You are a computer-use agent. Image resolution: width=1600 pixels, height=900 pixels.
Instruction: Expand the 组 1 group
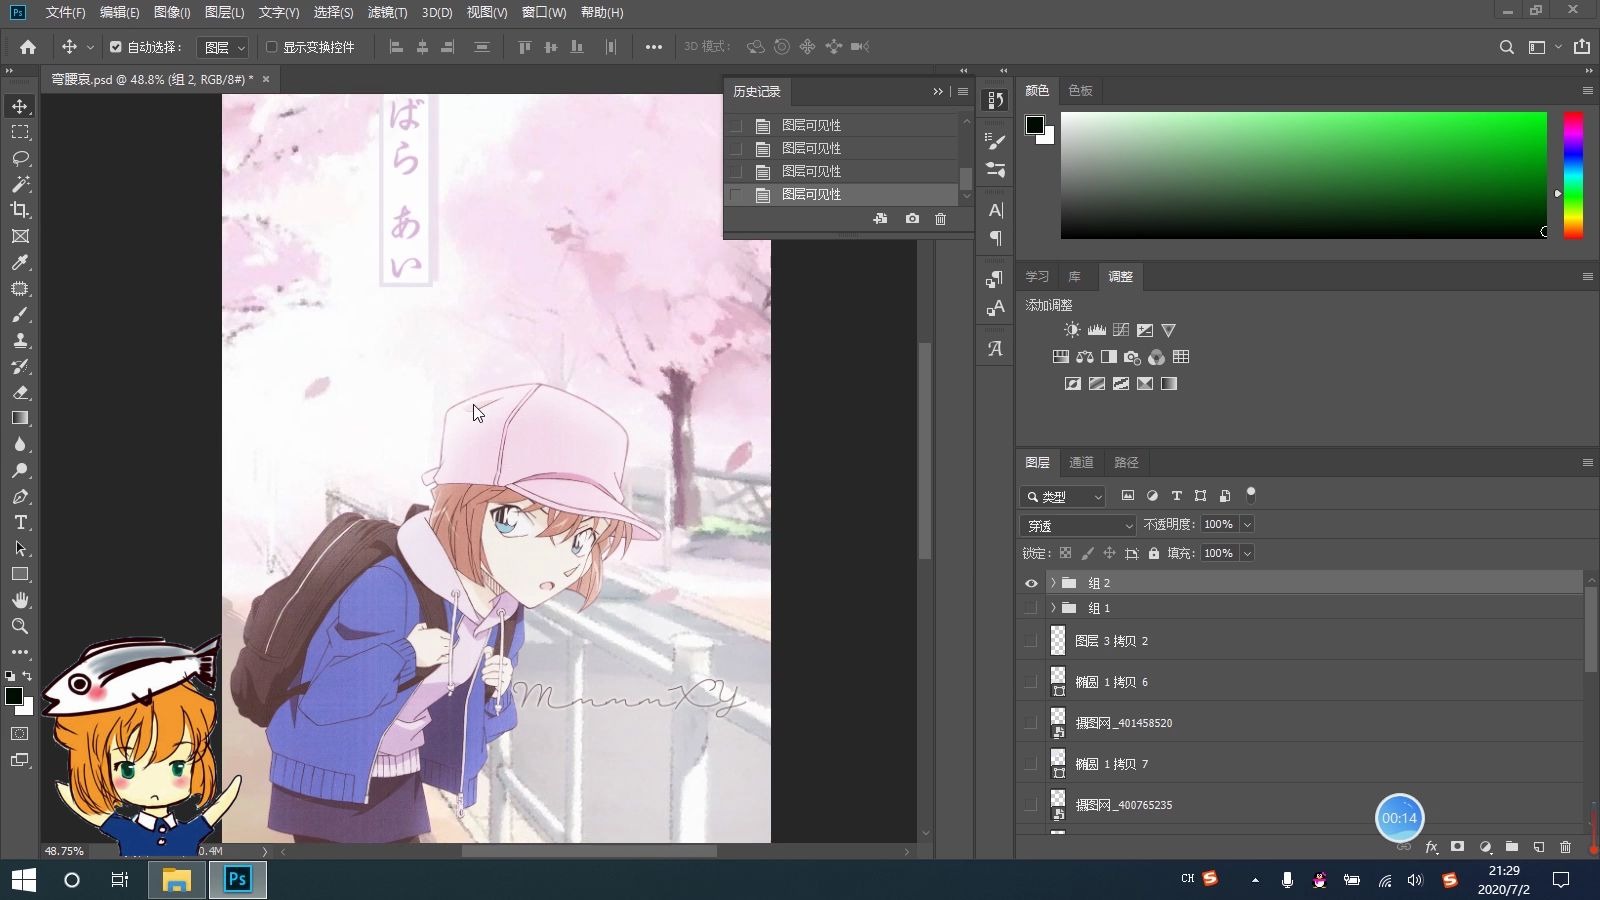(1052, 608)
